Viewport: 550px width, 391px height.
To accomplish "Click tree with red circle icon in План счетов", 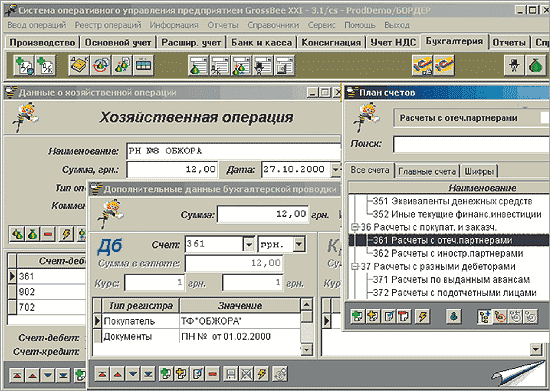I will click(x=500, y=316).
